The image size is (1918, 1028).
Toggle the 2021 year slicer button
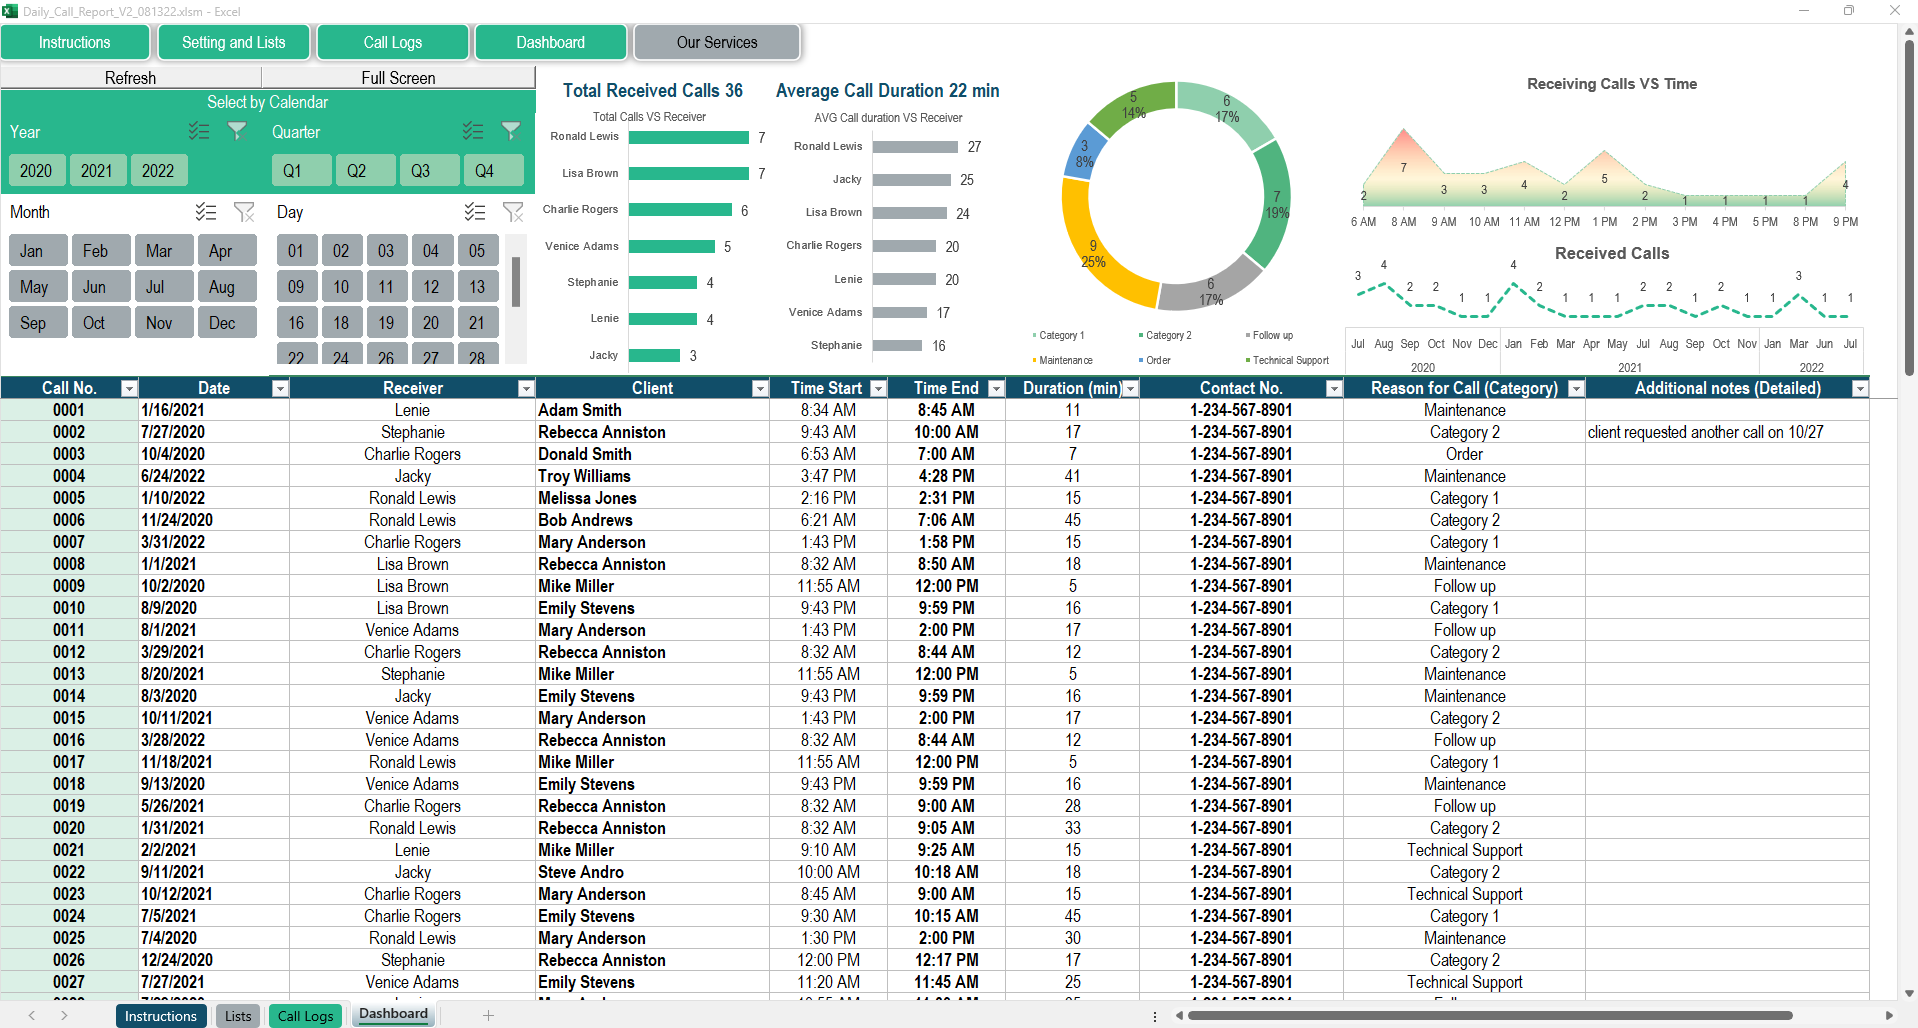click(x=97, y=171)
